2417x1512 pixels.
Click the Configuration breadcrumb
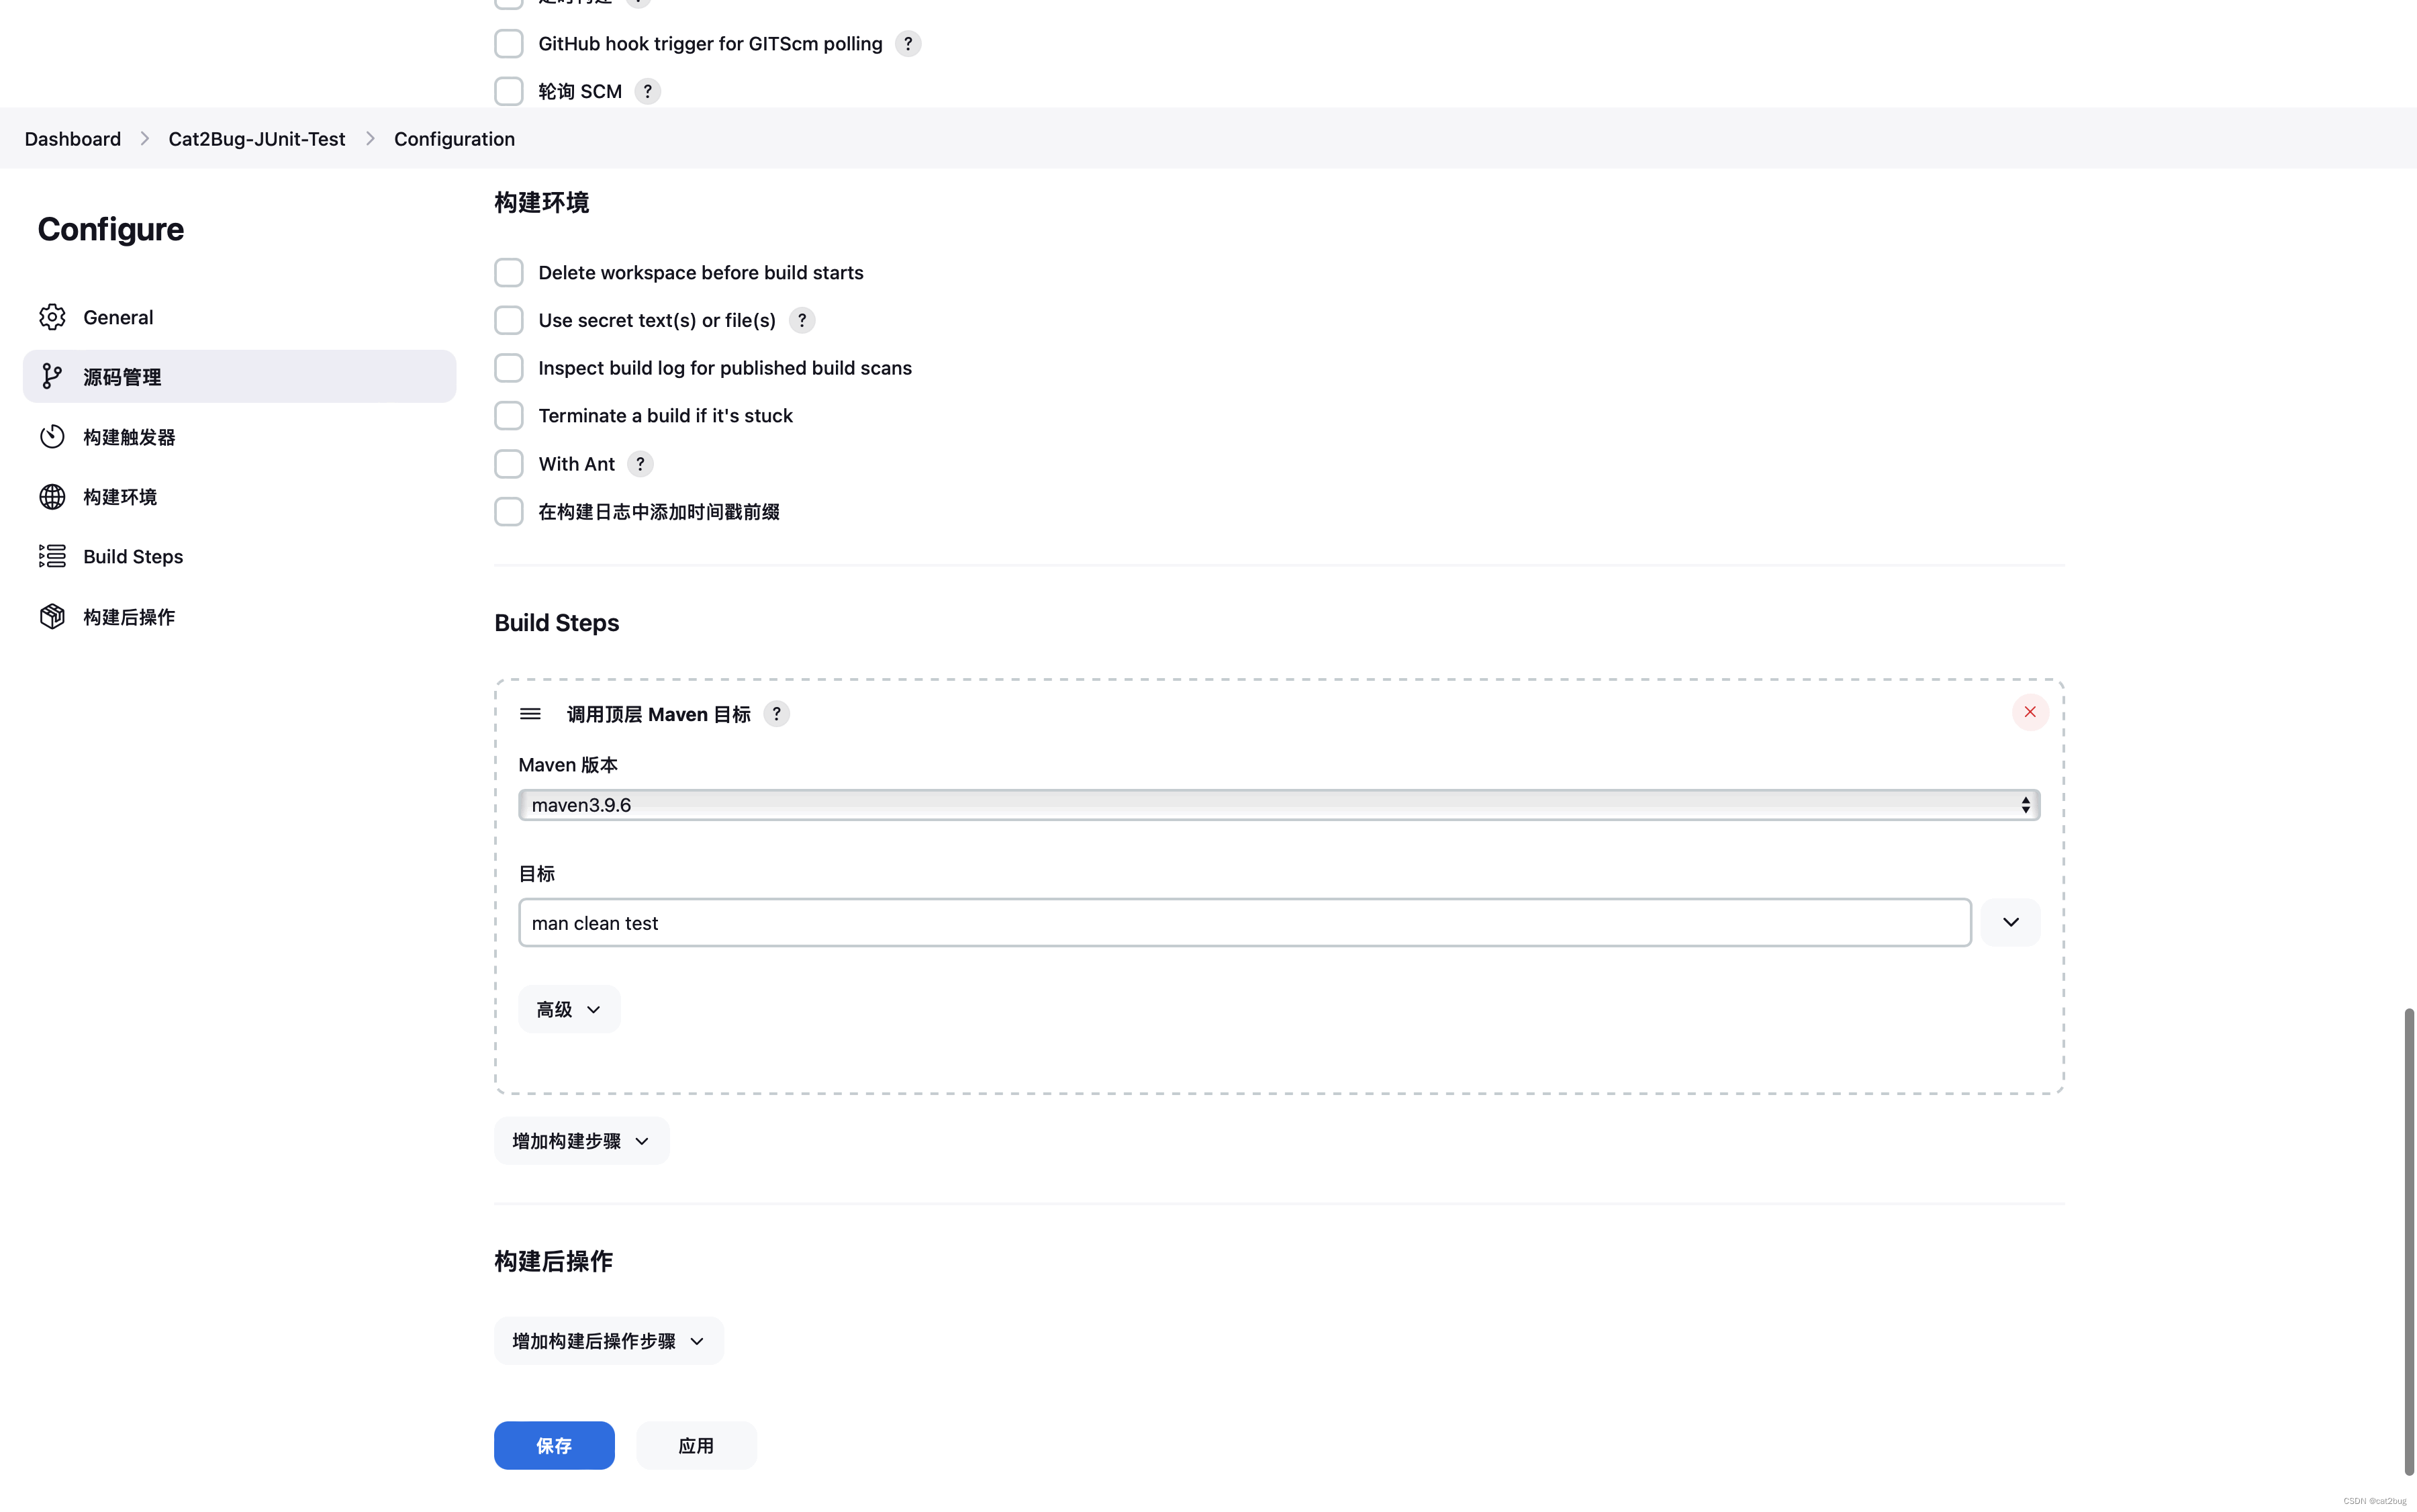pyautogui.click(x=454, y=139)
